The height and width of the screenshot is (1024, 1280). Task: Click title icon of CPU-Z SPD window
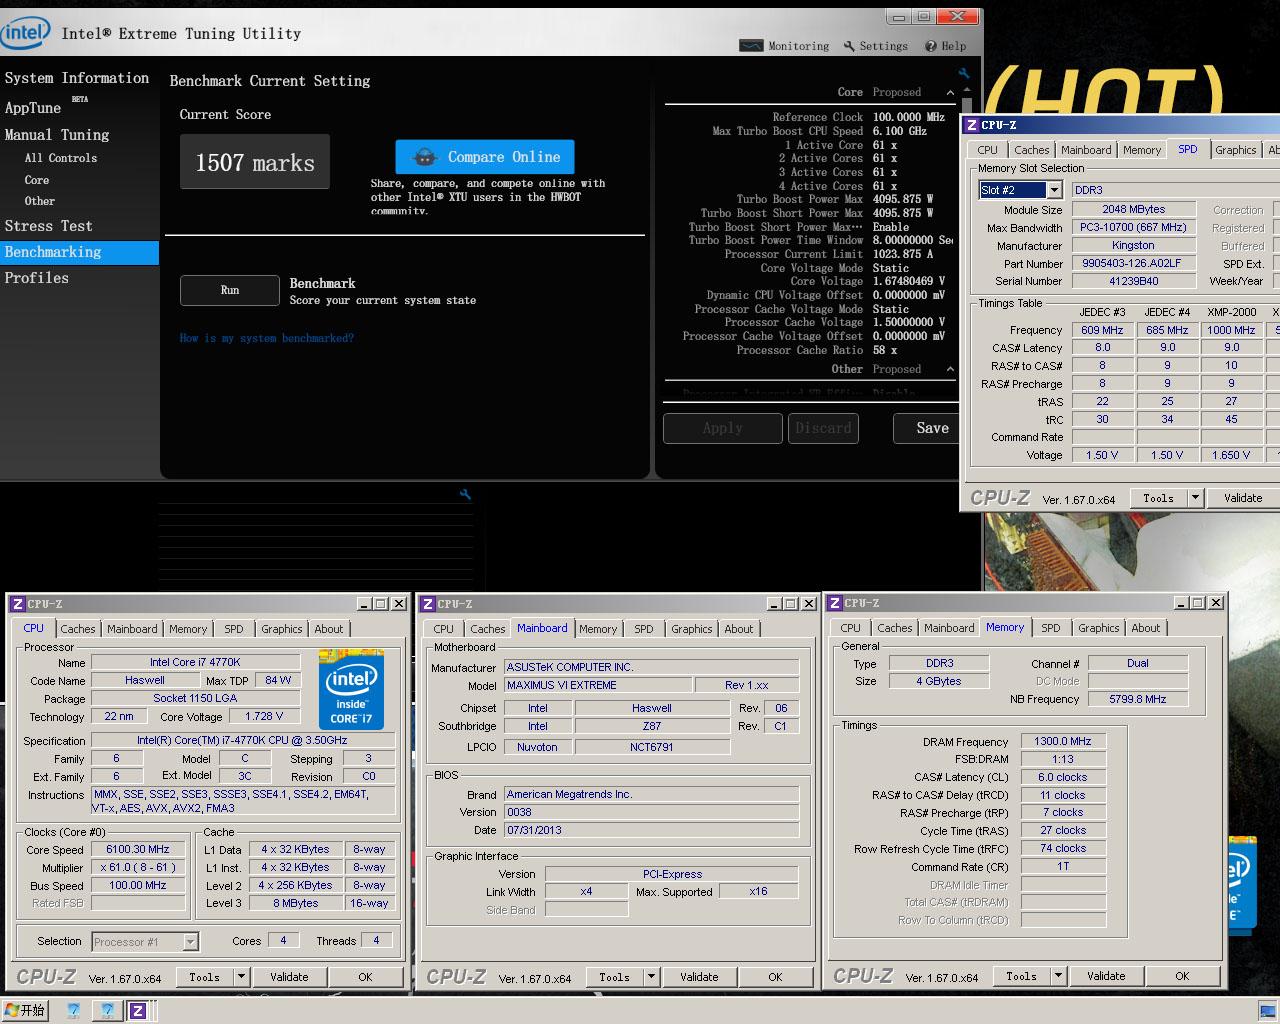pos(971,125)
